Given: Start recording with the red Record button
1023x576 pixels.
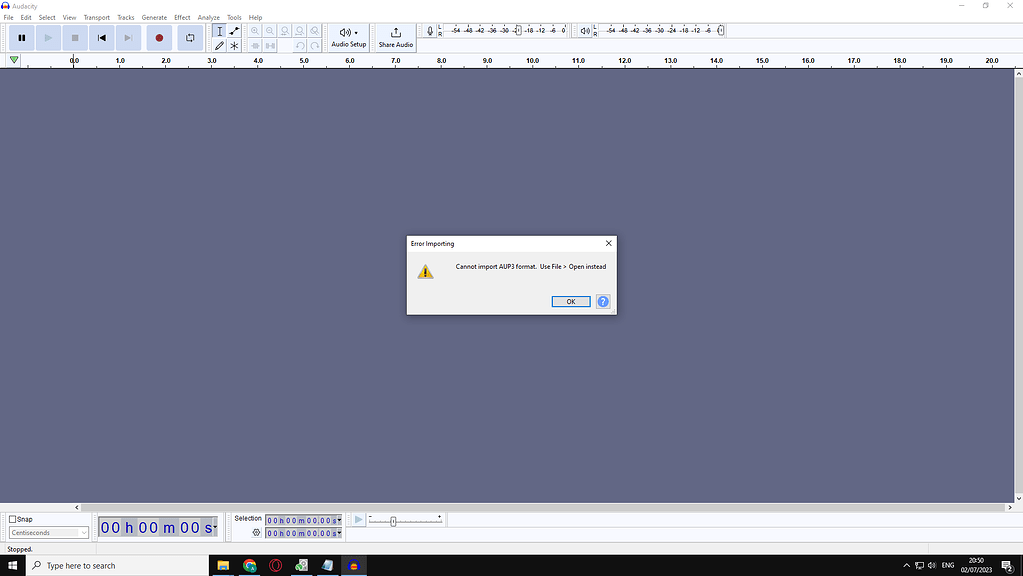Looking at the screenshot, I should [x=159, y=37].
